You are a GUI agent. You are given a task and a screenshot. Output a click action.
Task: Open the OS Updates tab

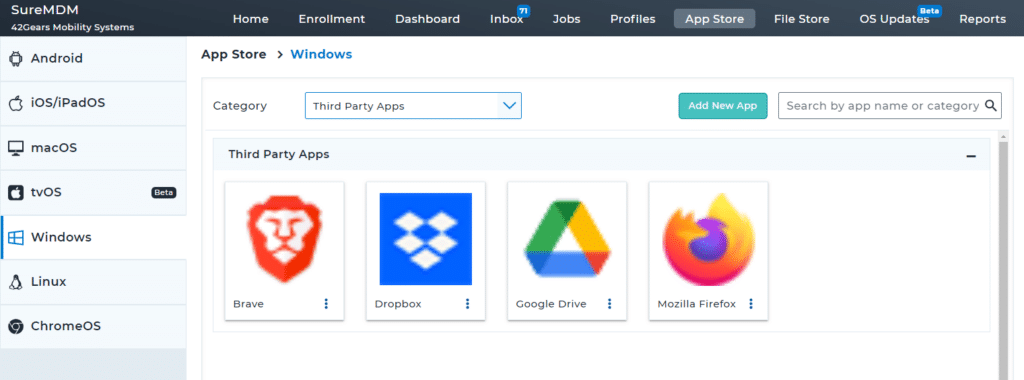pyautogui.click(x=894, y=19)
